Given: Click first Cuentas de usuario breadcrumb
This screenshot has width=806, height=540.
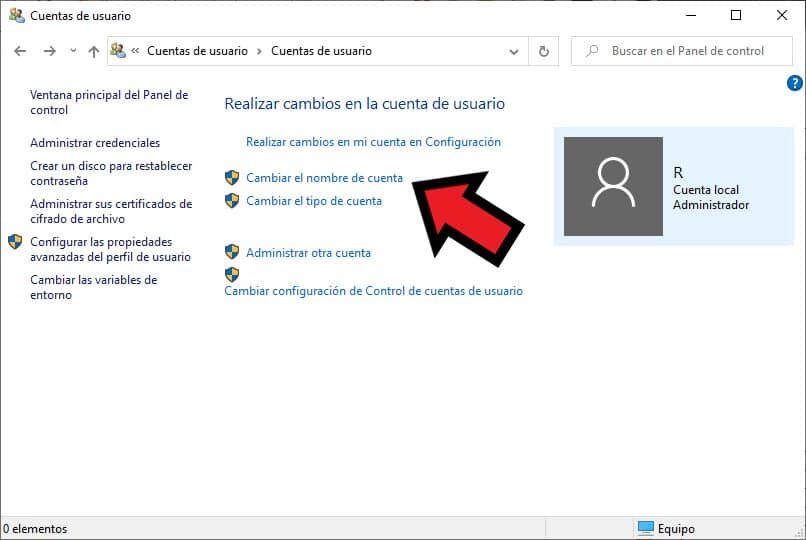Looking at the screenshot, I should [197, 51].
